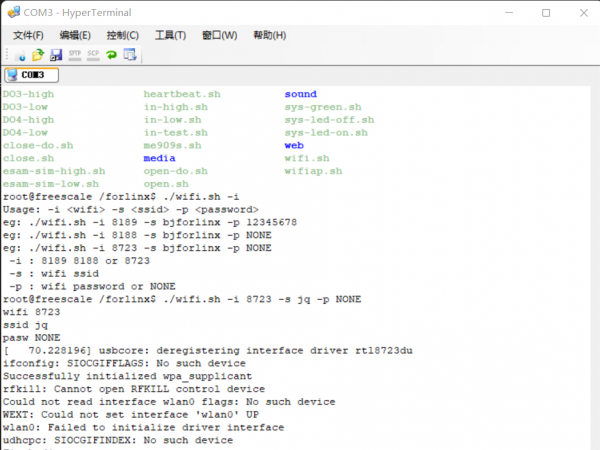Click the wifi.sh entry in the file listing
The width and height of the screenshot is (600, 450).
pyautogui.click(x=306, y=158)
